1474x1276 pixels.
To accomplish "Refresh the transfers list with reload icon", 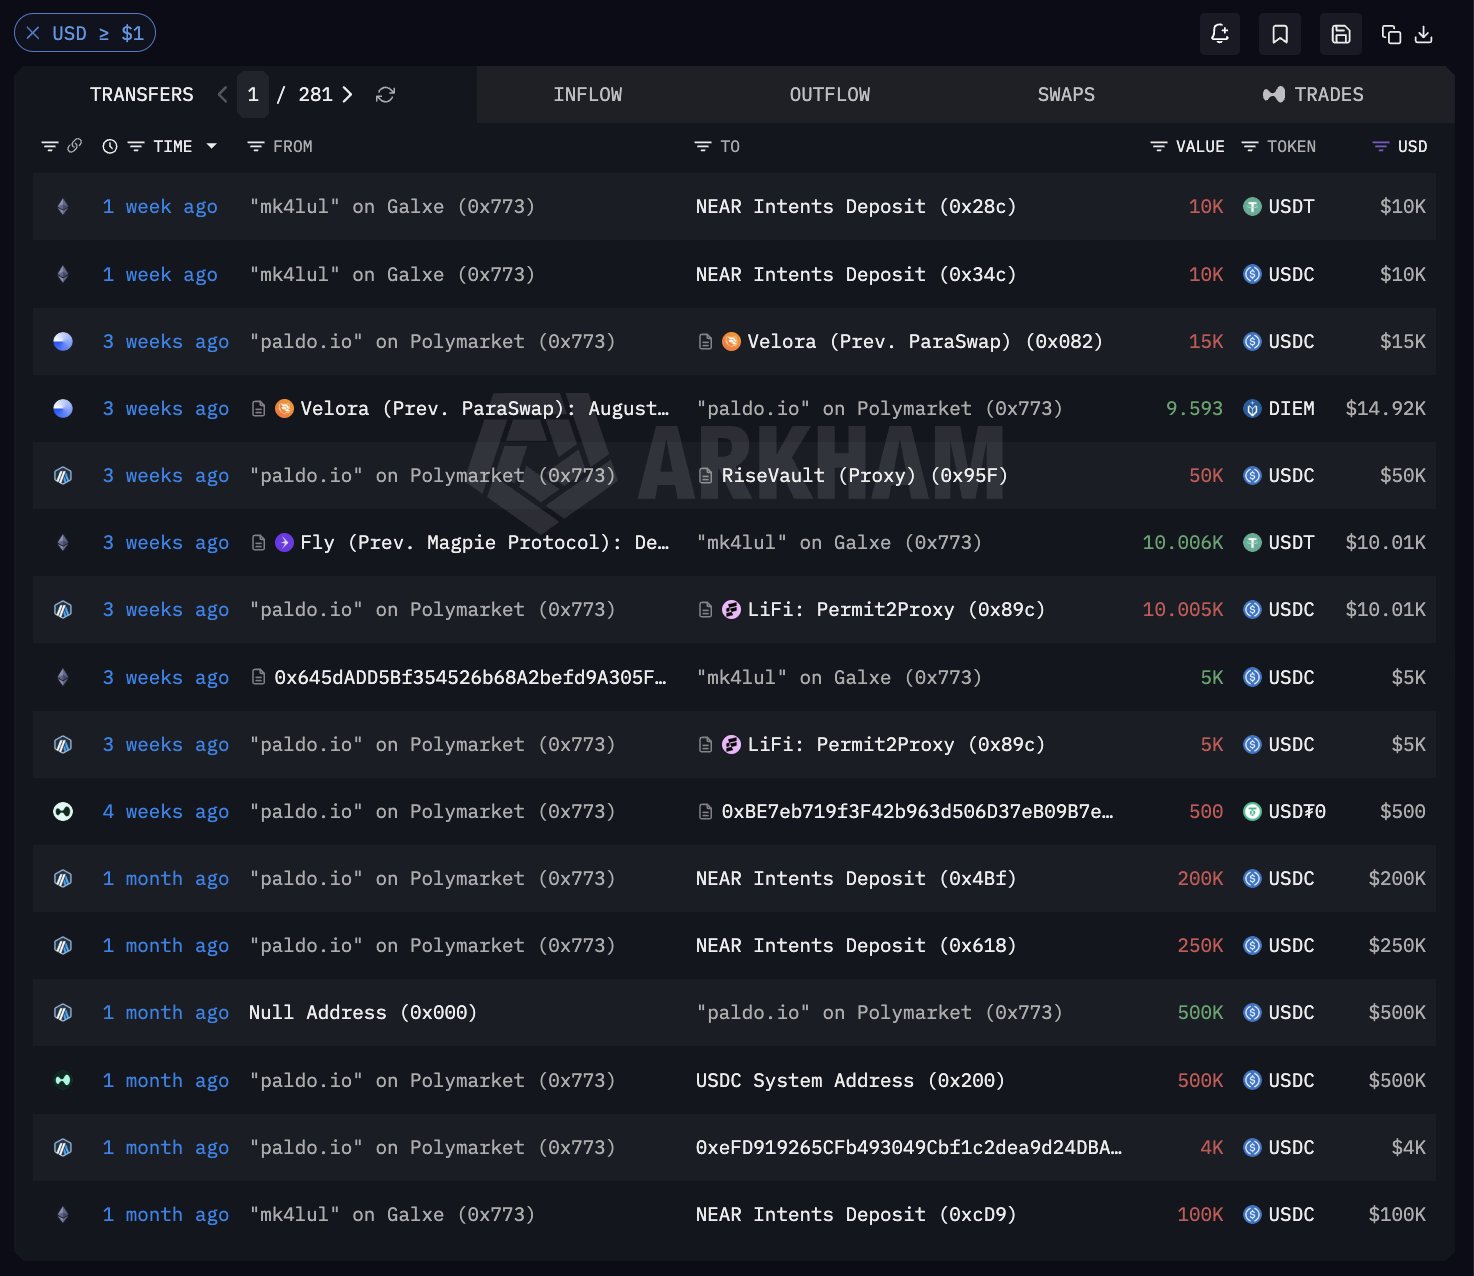I will click(385, 94).
